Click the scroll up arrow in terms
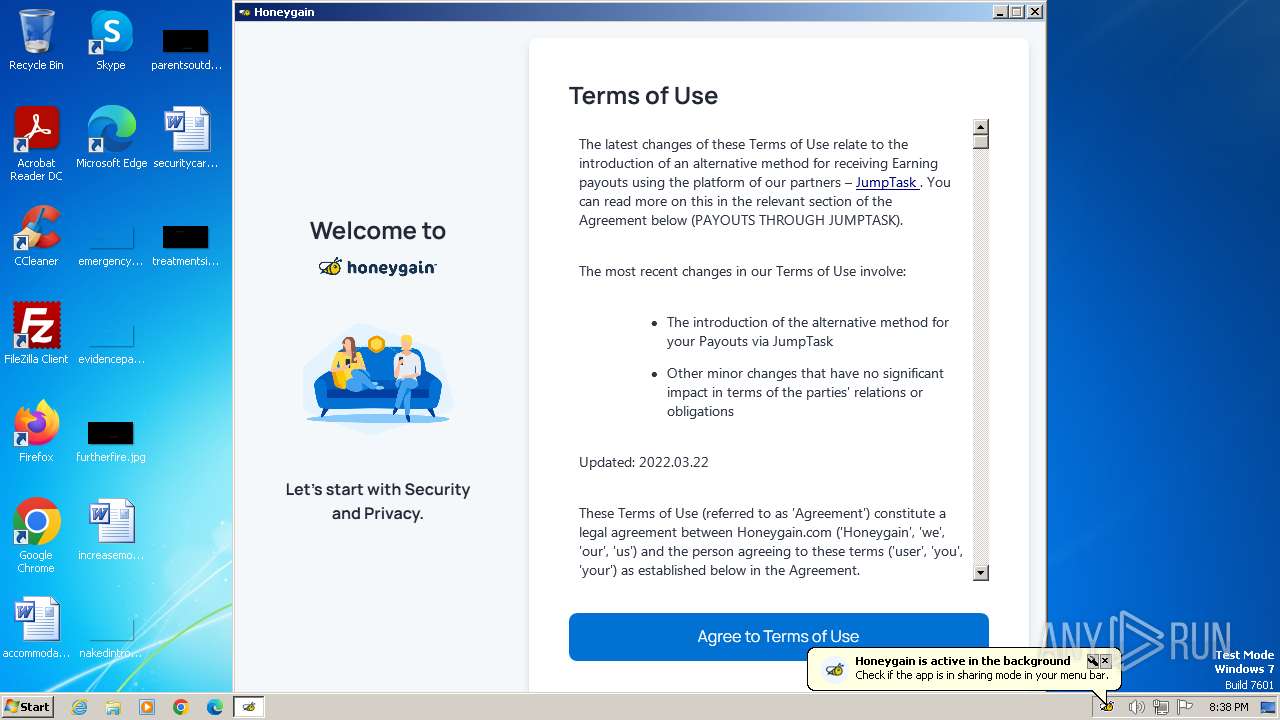Image resolution: width=1280 pixels, height=720 pixels. (x=981, y=127)
